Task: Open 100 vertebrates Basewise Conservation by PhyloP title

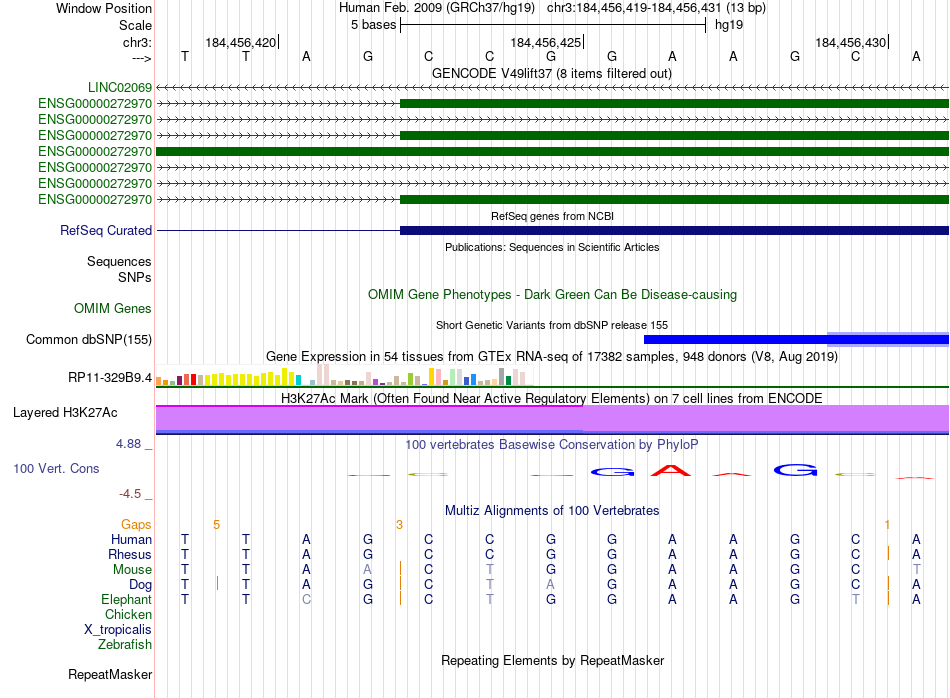Action: pyautogui.click(x=552, y=445)
